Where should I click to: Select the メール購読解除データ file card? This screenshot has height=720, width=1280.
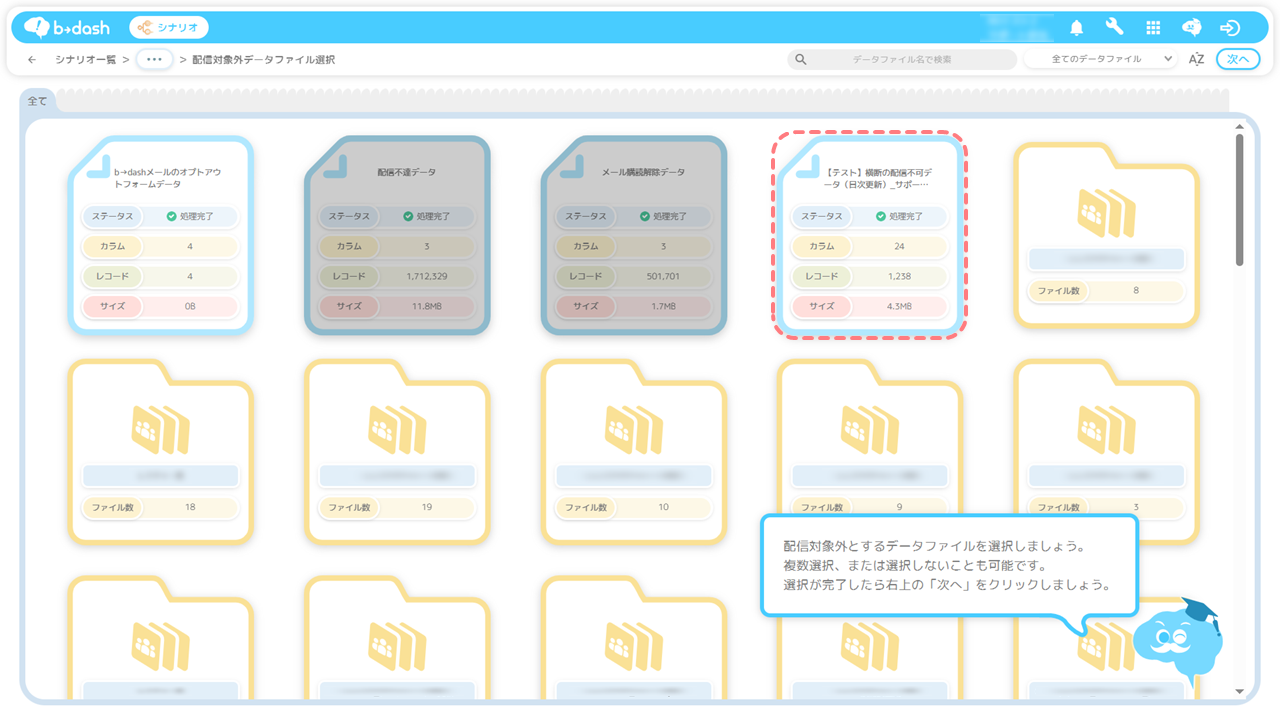(634, 234)
